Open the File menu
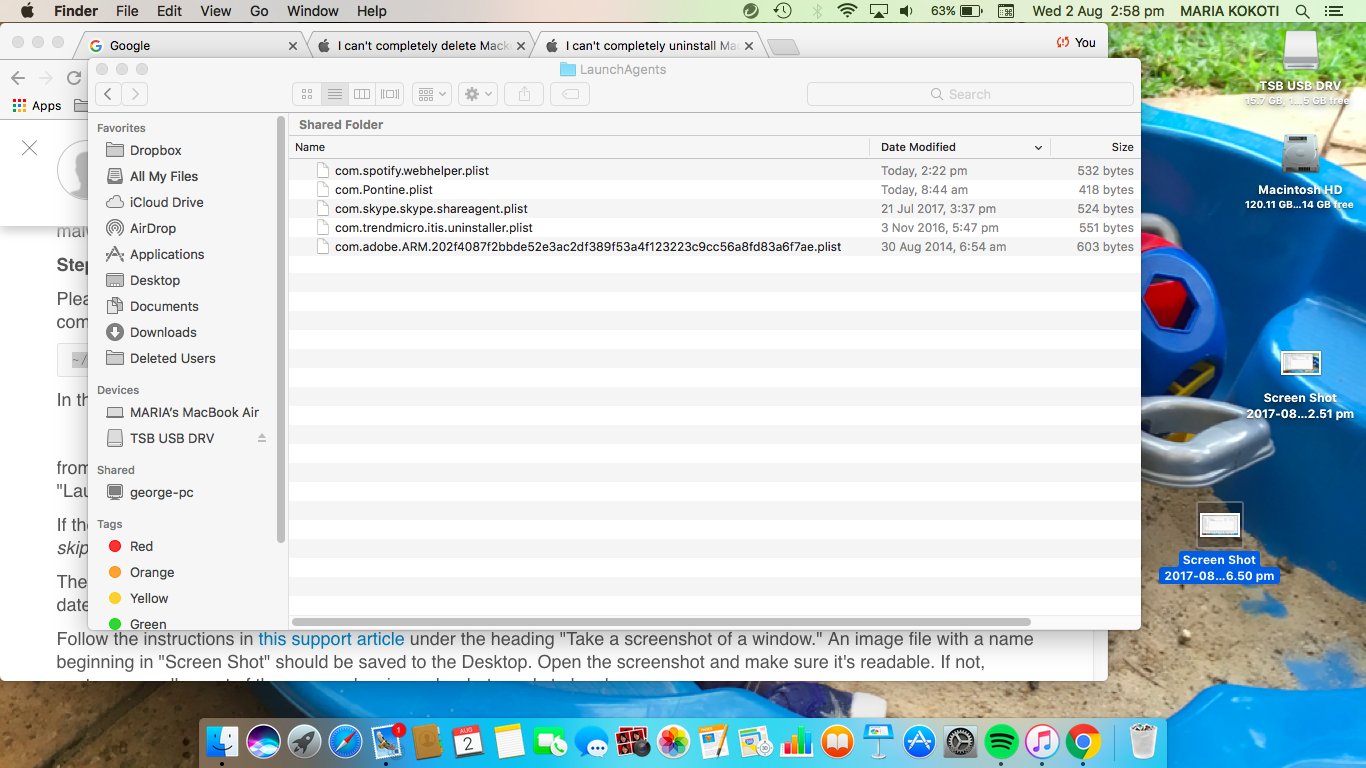This screenshot has height=768, width=1366. 127,11
